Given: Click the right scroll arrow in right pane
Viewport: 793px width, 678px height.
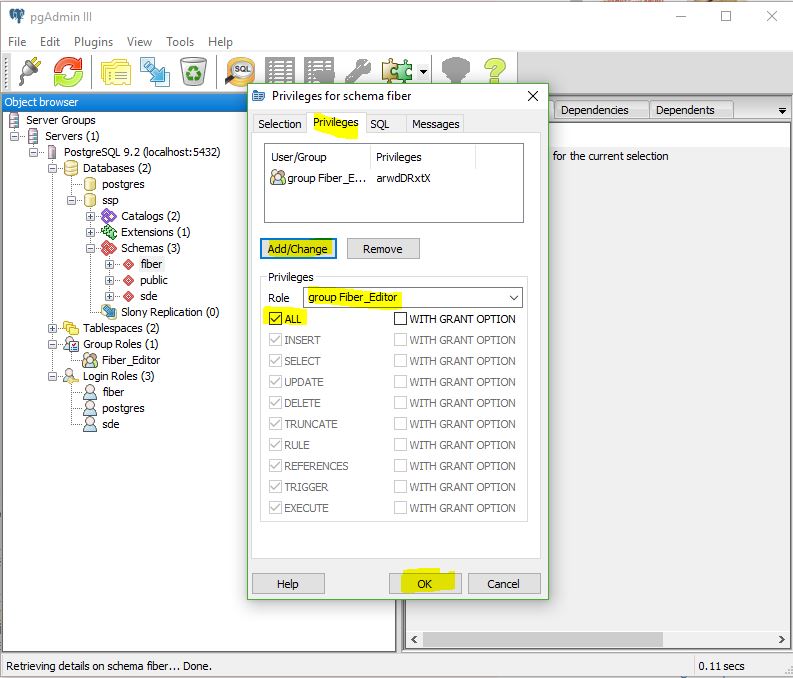Looking at the screenshot, I should pyautogui.click(x=781, y=639).
